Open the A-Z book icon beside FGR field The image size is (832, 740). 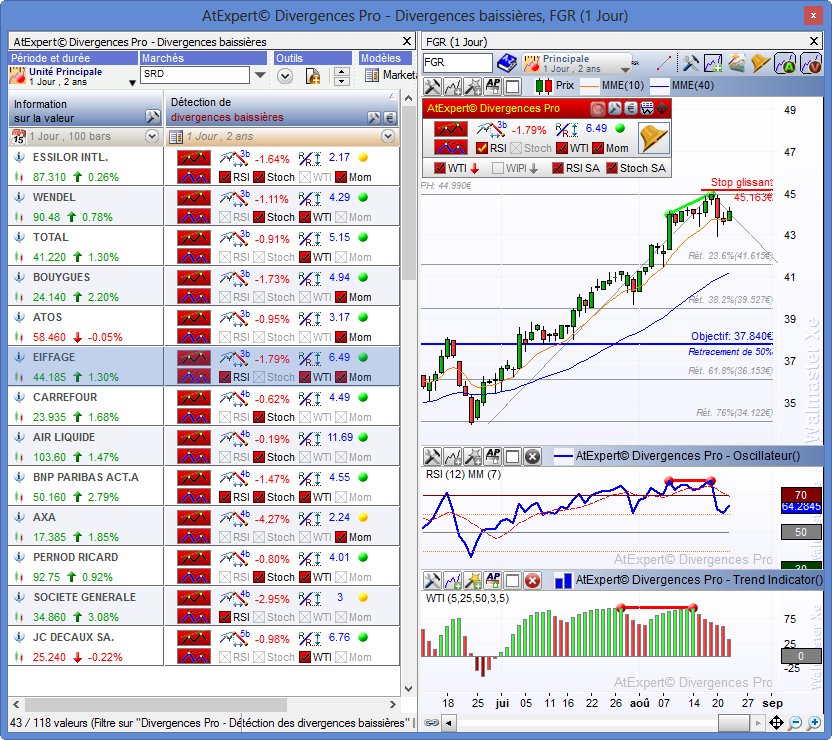(507, 63)
